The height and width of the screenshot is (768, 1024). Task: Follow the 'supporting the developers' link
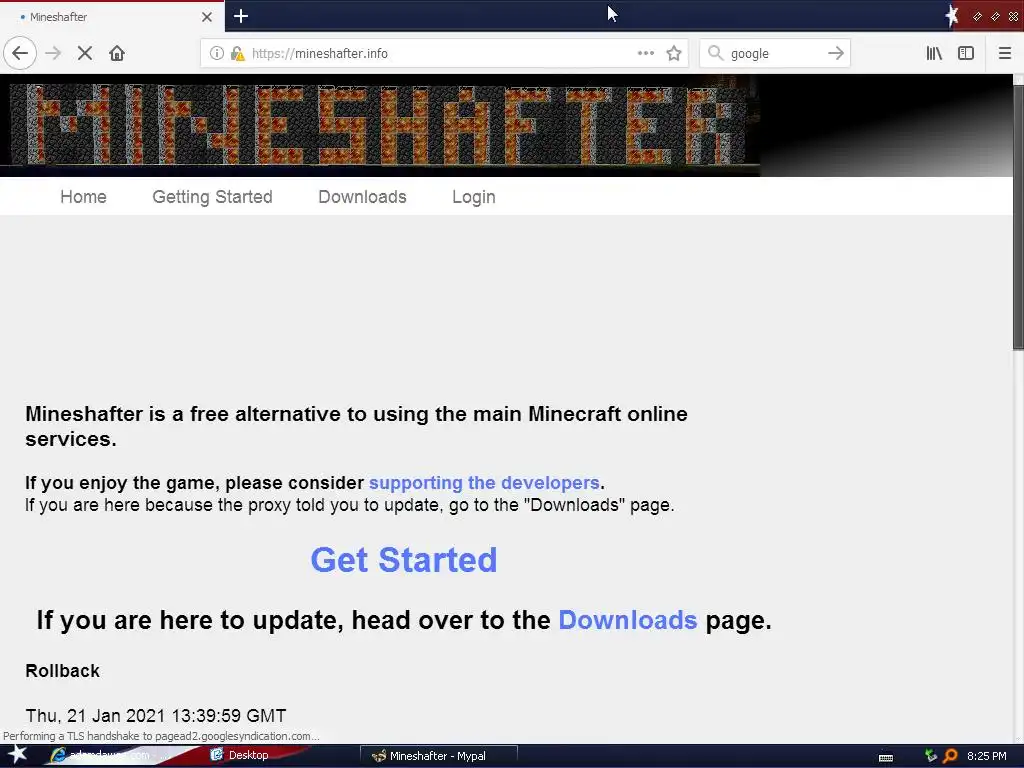[x=484, y=483]
